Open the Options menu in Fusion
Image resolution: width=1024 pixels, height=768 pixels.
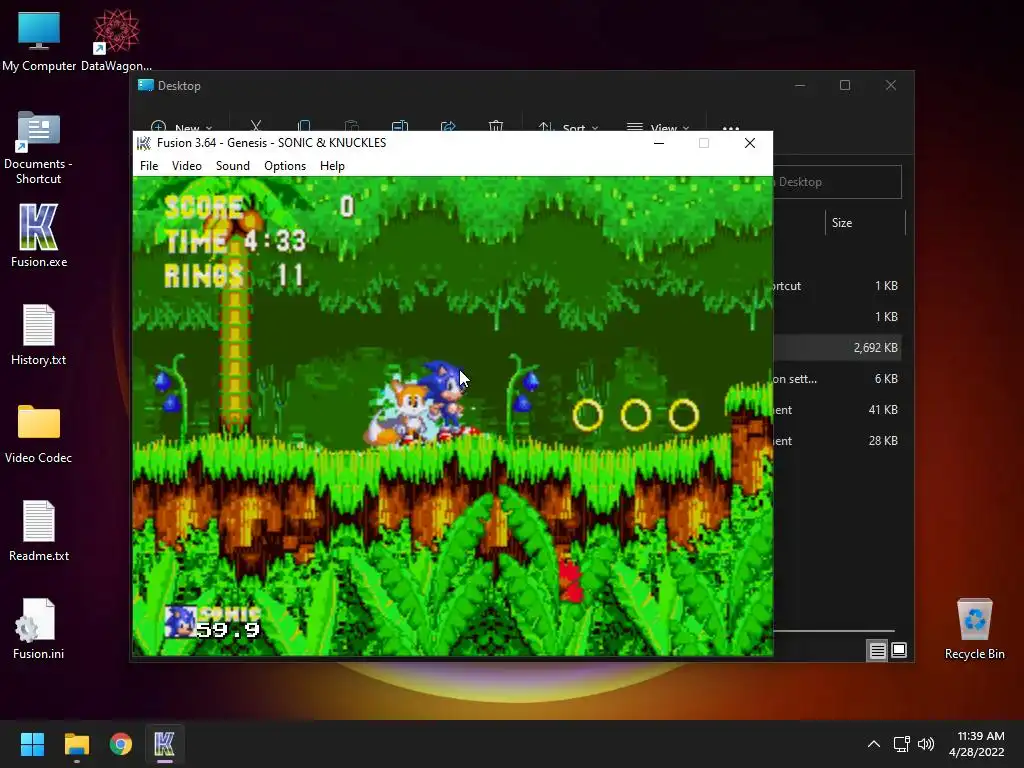pyautogui.click(x=285, y=166)
